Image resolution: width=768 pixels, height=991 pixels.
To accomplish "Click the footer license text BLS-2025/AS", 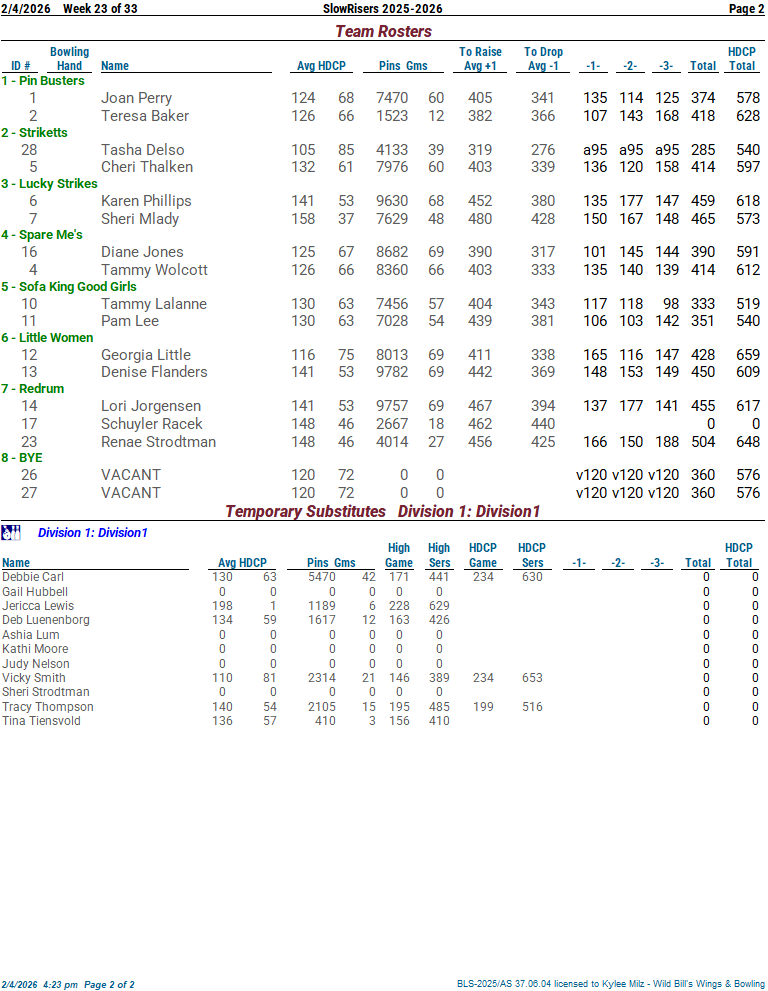I will coord(611,984).
